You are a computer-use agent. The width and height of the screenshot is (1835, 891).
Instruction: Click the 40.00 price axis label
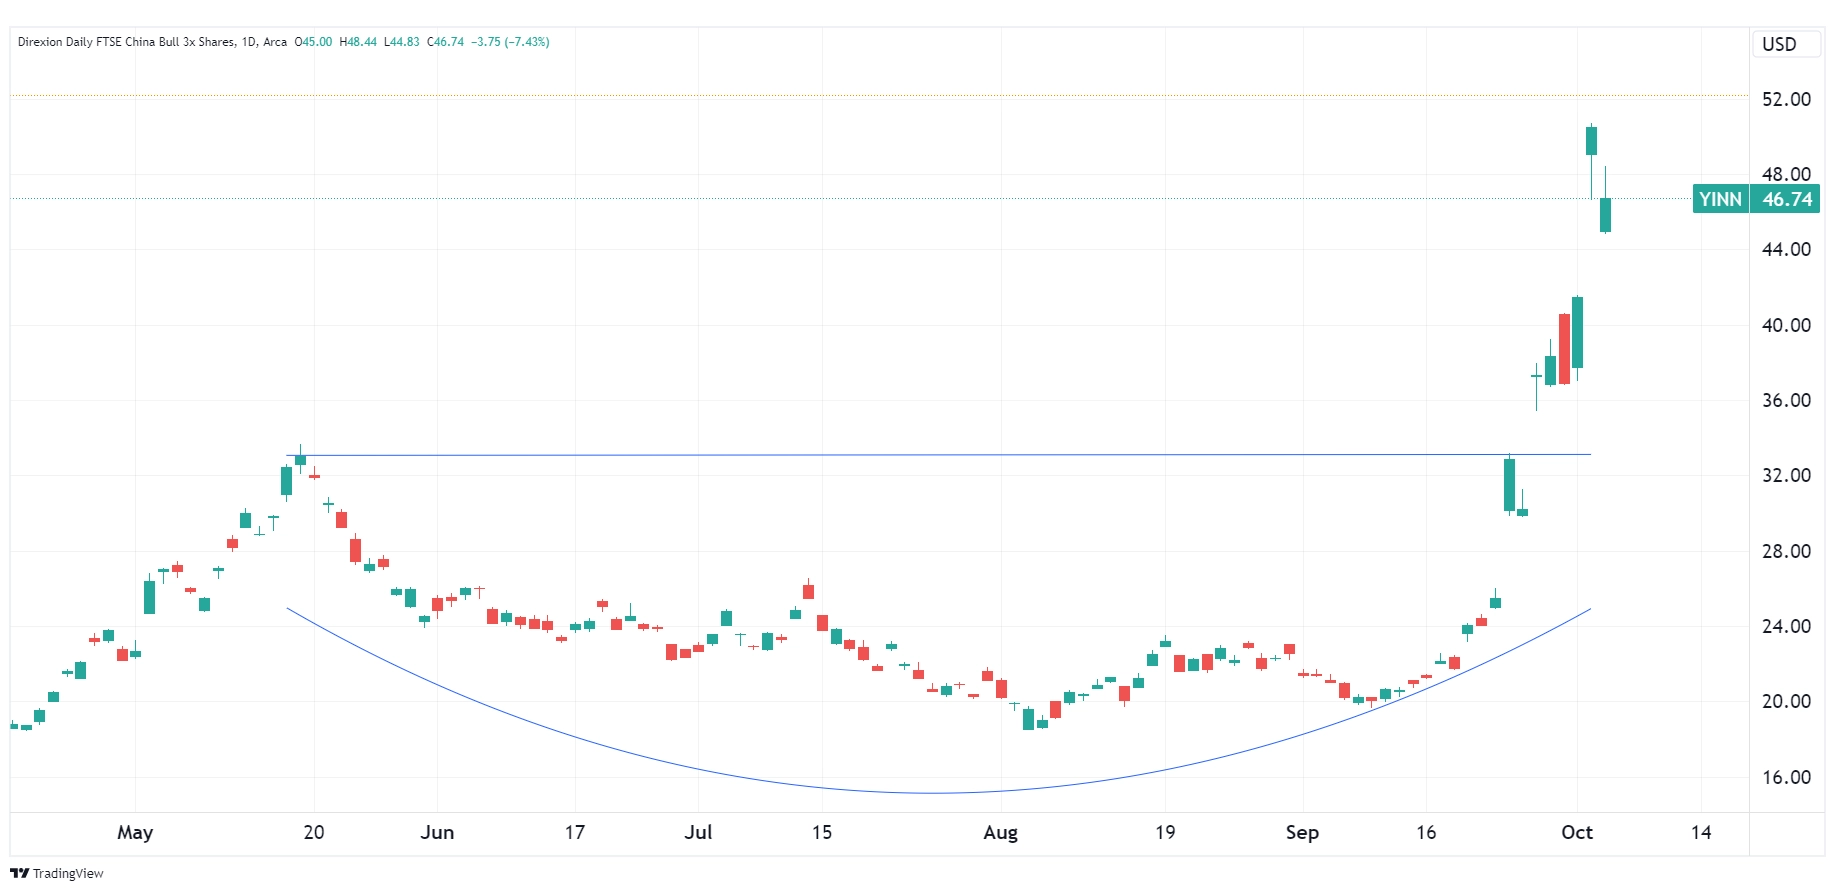1786,325
